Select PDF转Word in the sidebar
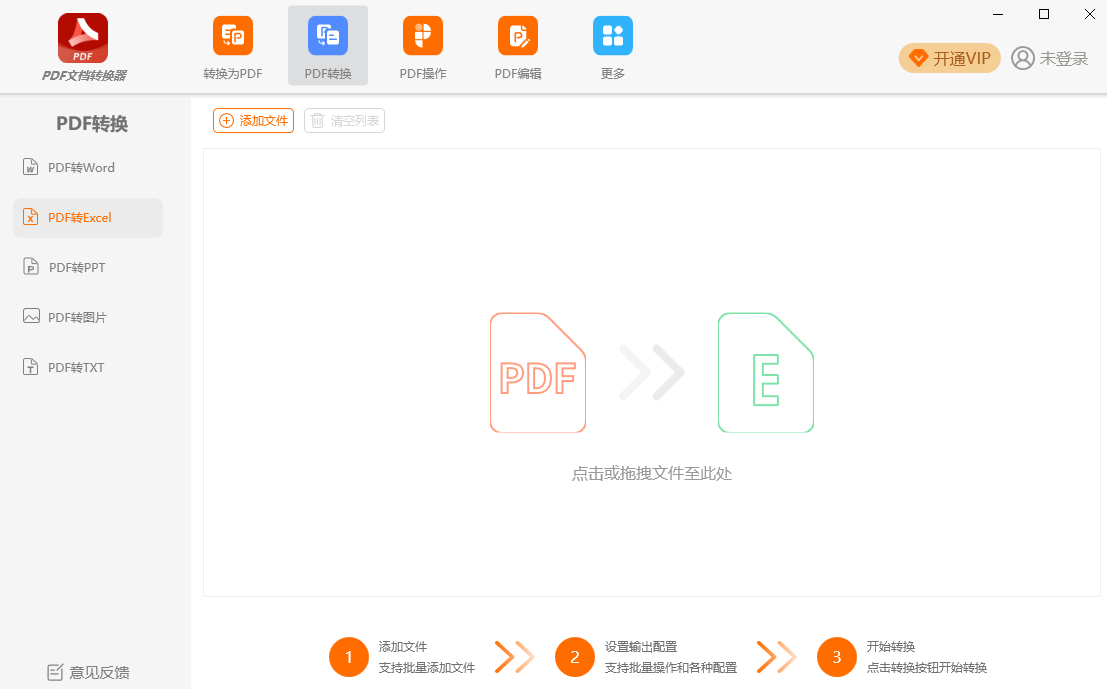Screen dimensions: 1107x689 pyautogui.click(x=88, y=167)
